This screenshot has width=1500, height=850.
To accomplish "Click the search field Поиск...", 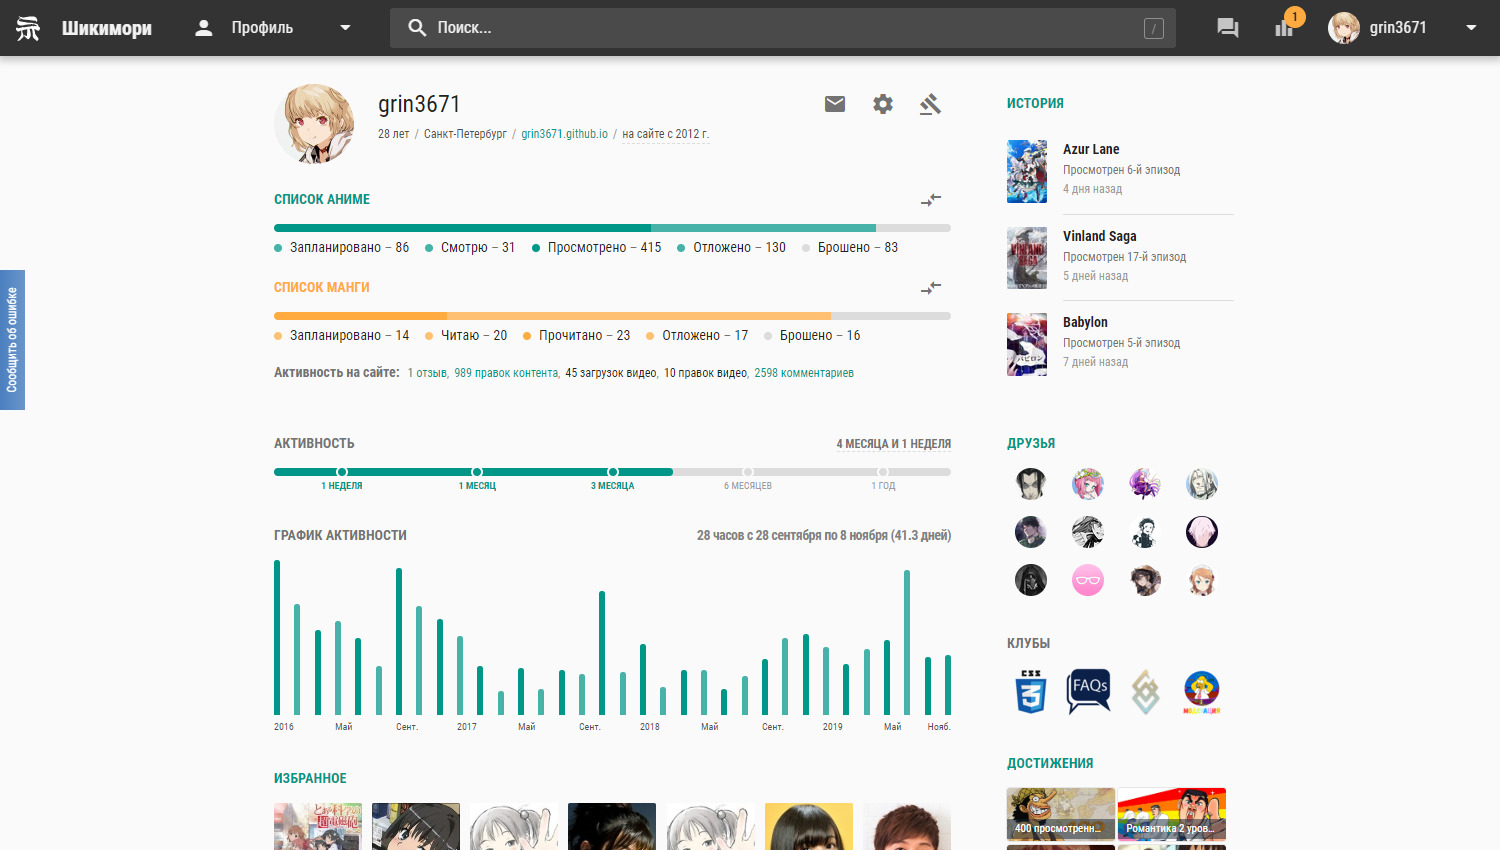I will [780, 28].
